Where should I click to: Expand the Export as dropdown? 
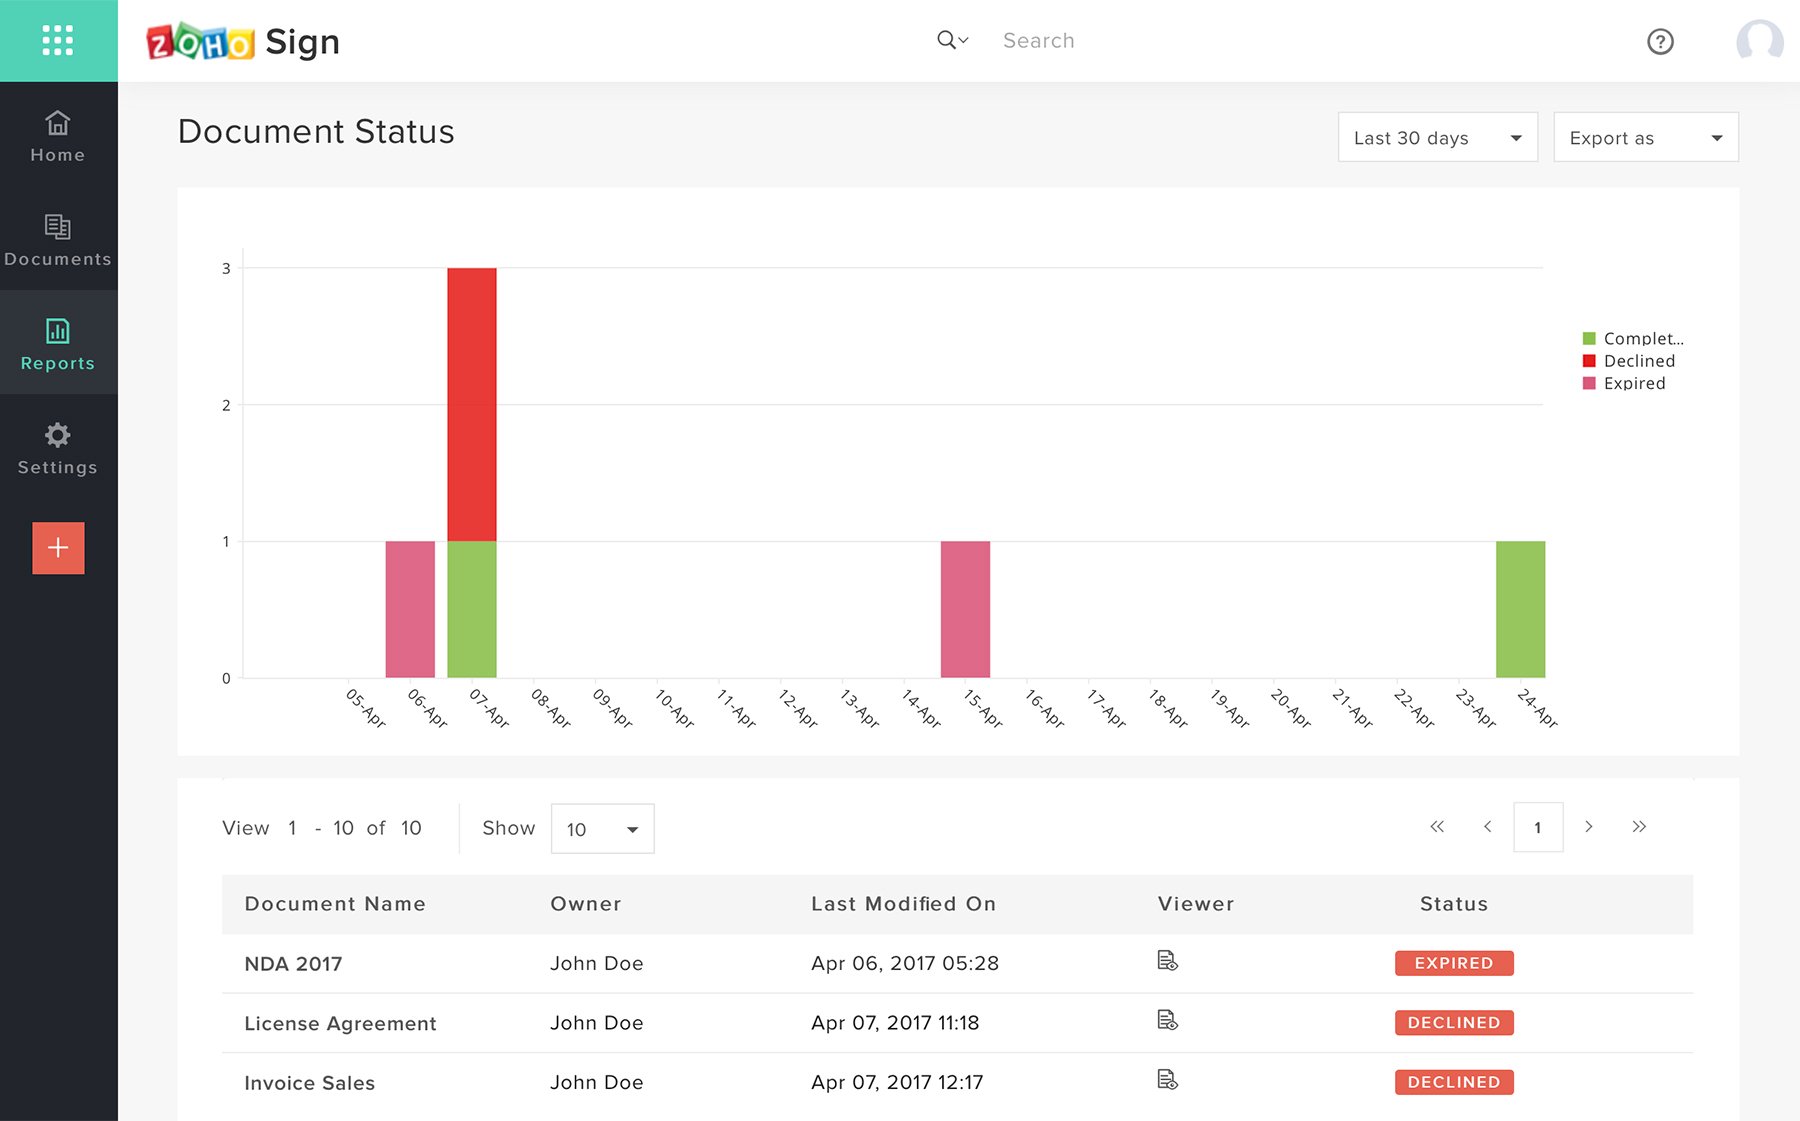coord(1645,138)
